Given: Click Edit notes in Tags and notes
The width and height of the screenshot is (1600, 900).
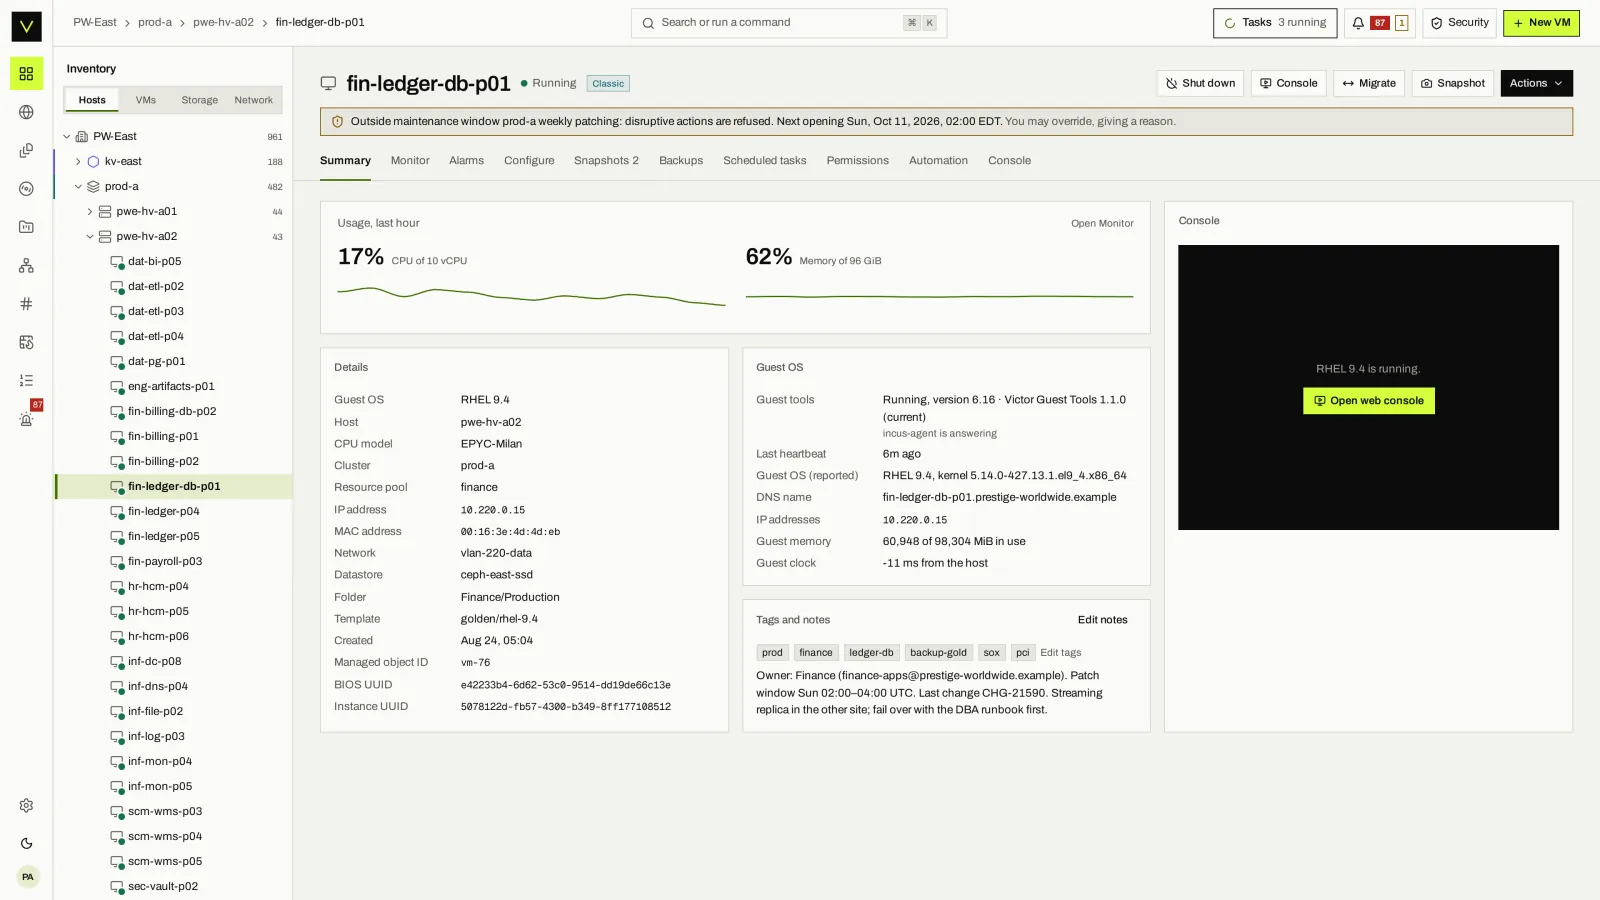Looking at the screenshot, I should [1102, 620].
